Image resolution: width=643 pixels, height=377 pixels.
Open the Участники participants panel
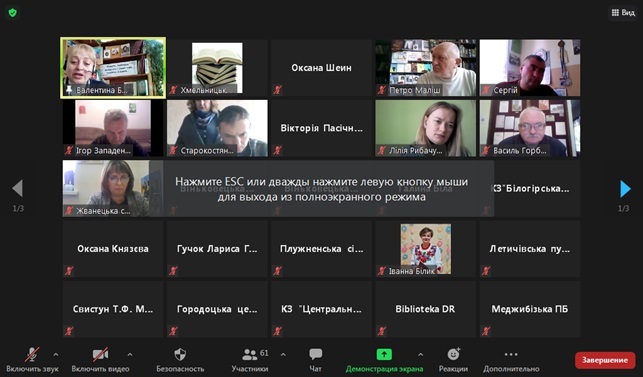(249, 354)
